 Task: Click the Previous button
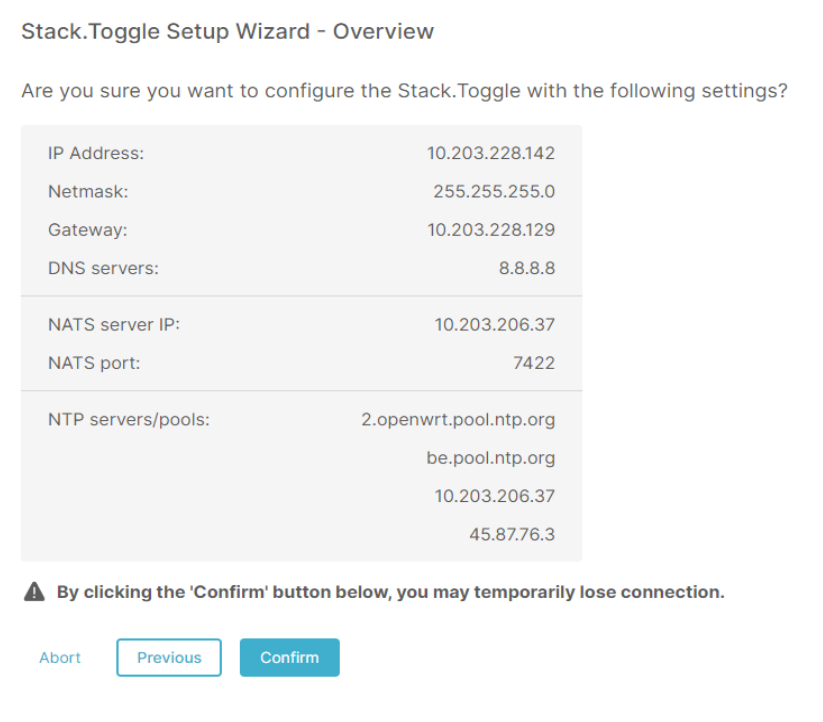pyautogui.click(x=168, y=657)
